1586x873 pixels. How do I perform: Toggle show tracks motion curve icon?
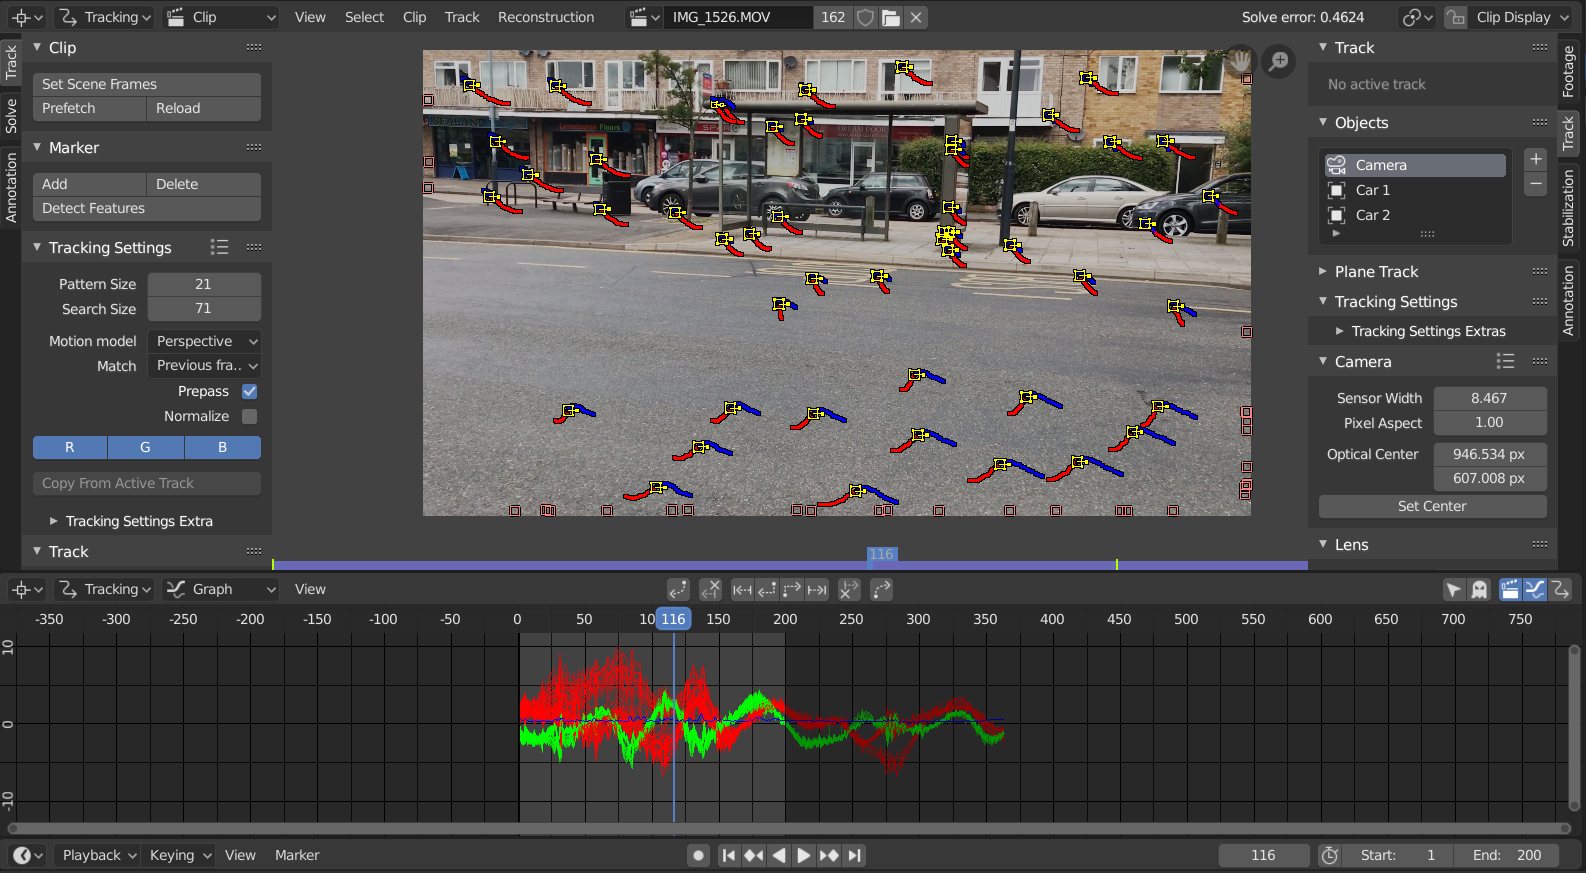tap(1535, 590)
